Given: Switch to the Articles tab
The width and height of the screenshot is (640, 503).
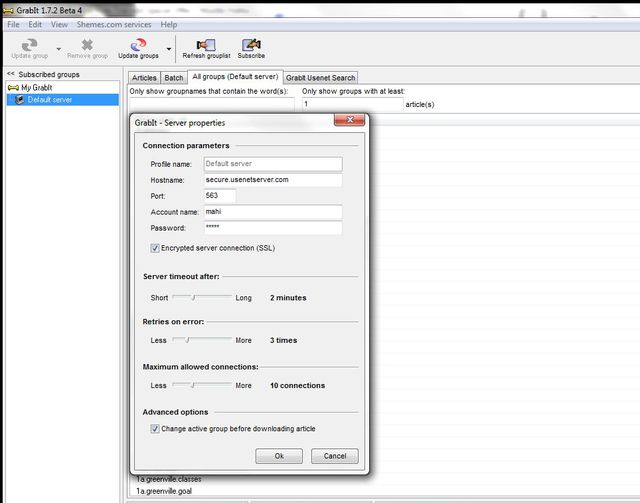Looking at the screenshot, I should coord(144,78).
